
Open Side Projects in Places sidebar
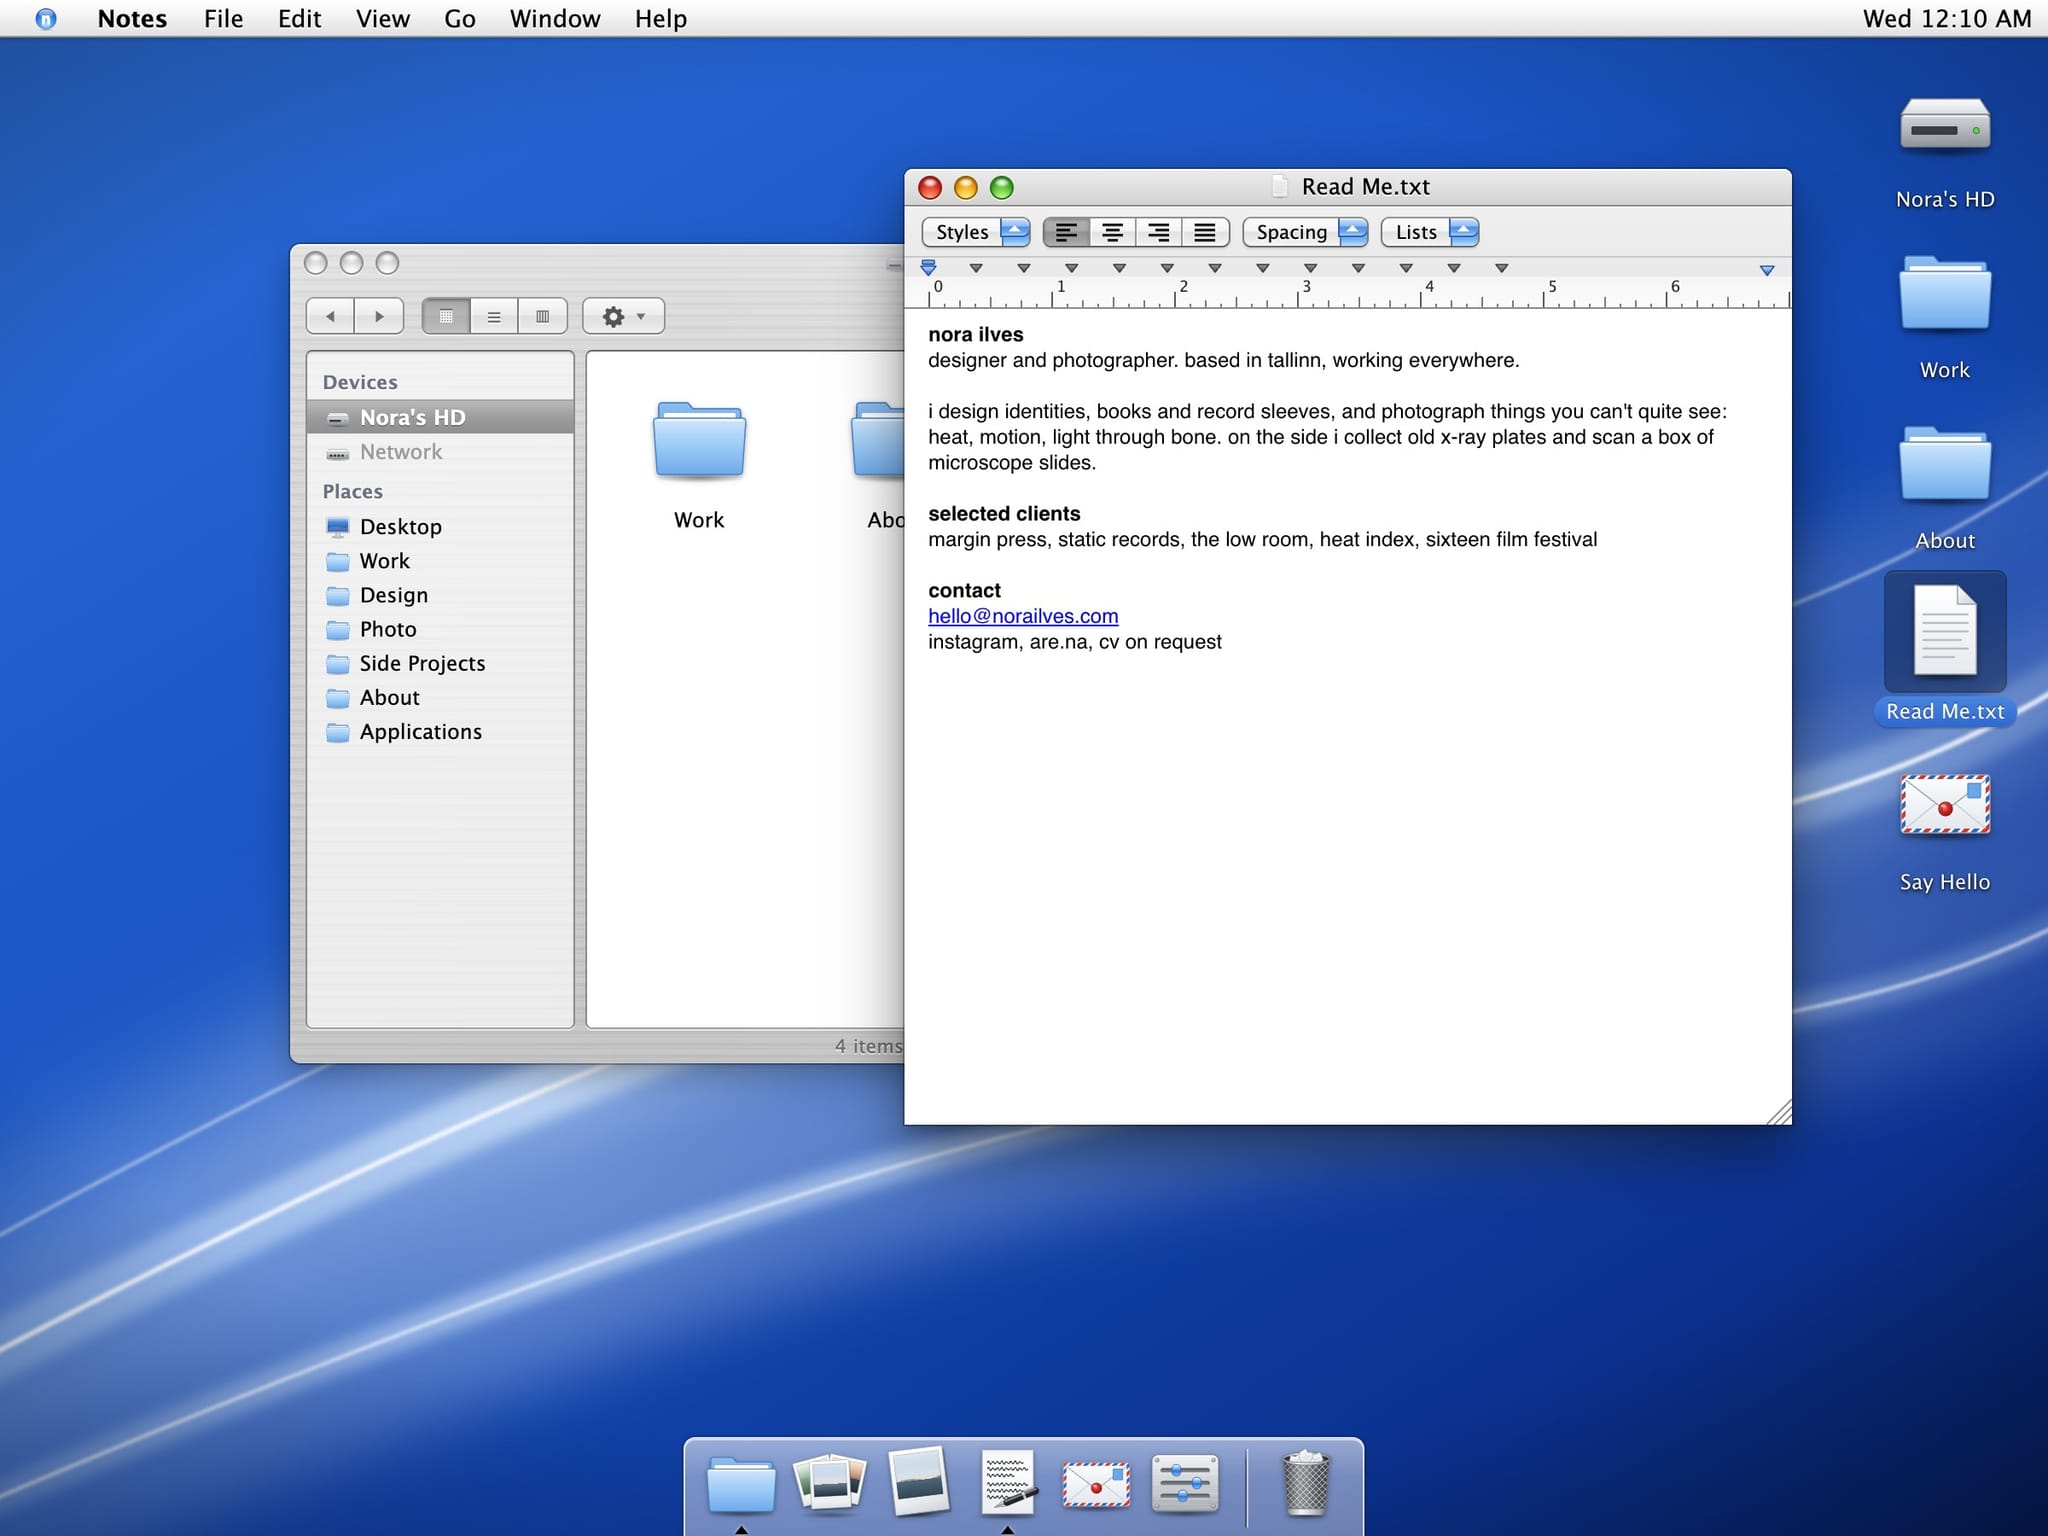pos(440,663)
